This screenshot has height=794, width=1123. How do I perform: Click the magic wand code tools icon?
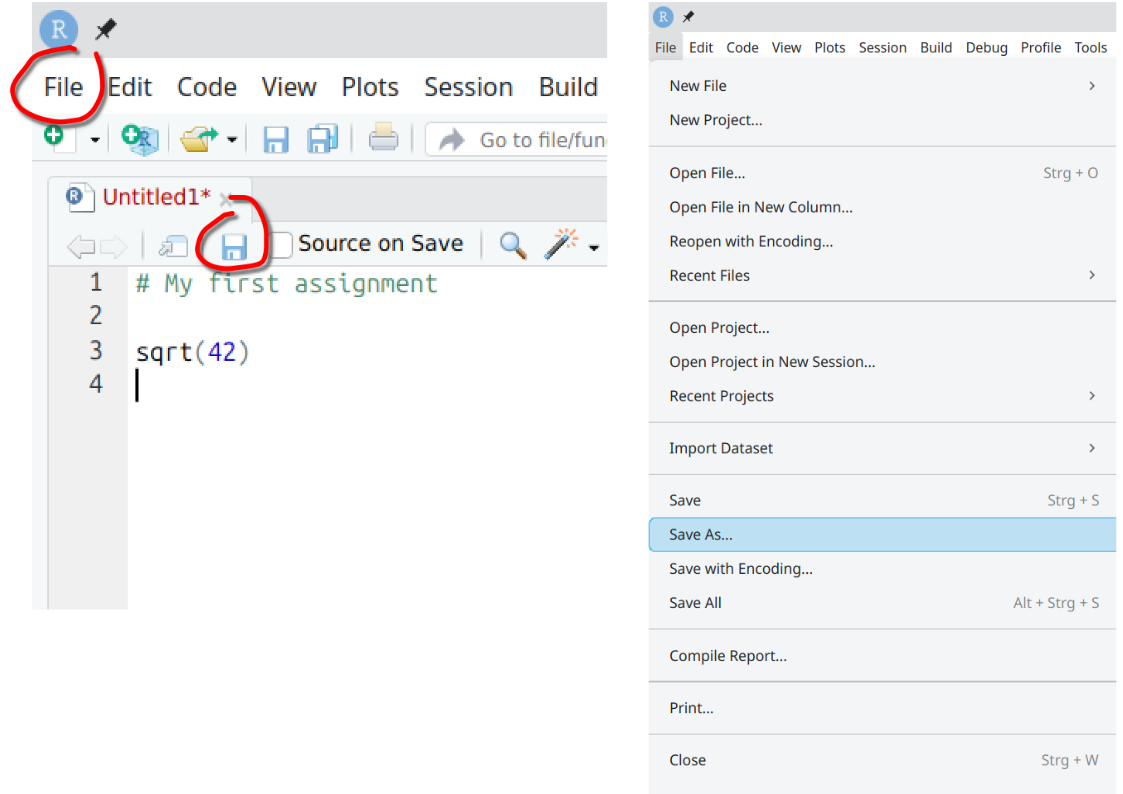coord(561,243)
